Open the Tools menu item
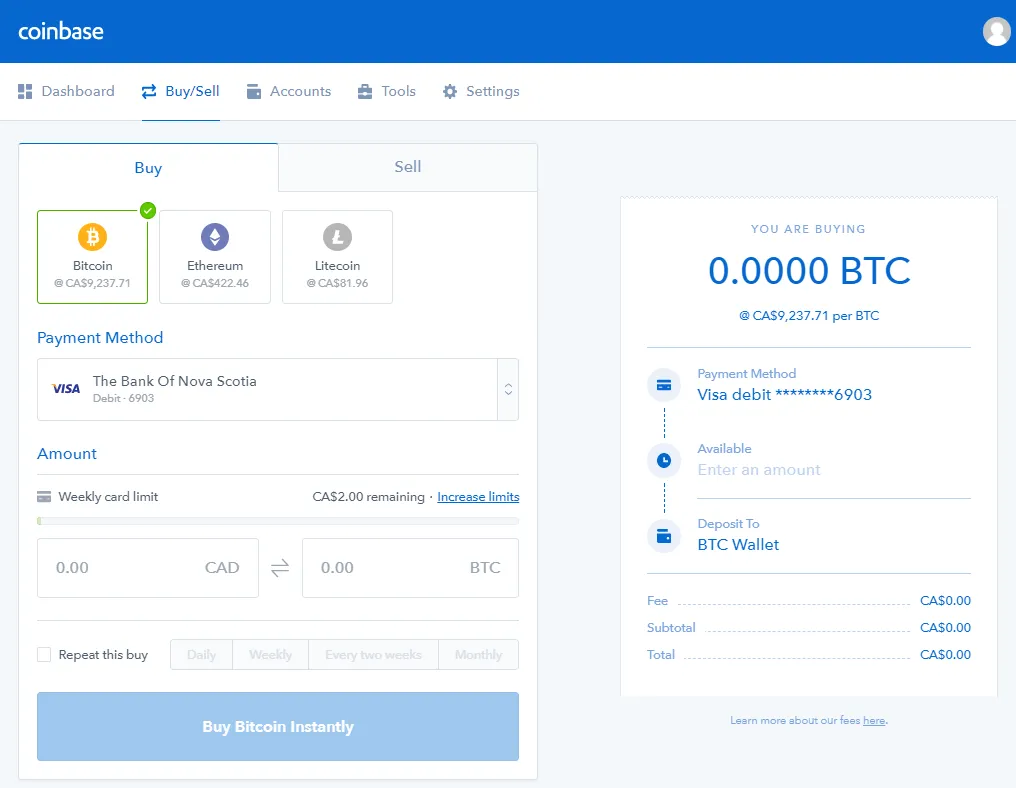Screen dimensions: 1016x788 point(387,91)
